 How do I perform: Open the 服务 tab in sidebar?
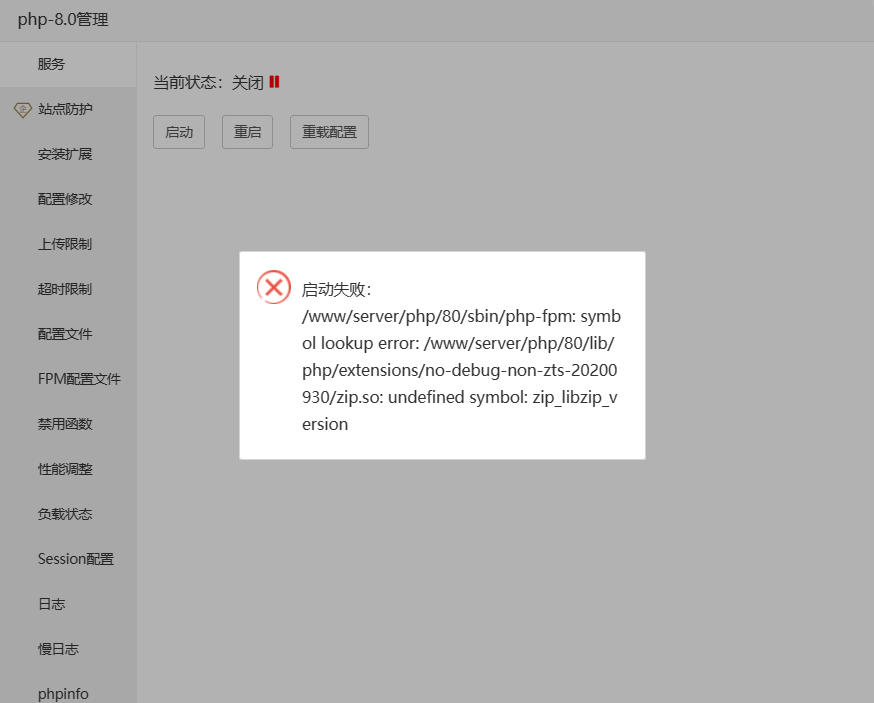tap(68, 64)
